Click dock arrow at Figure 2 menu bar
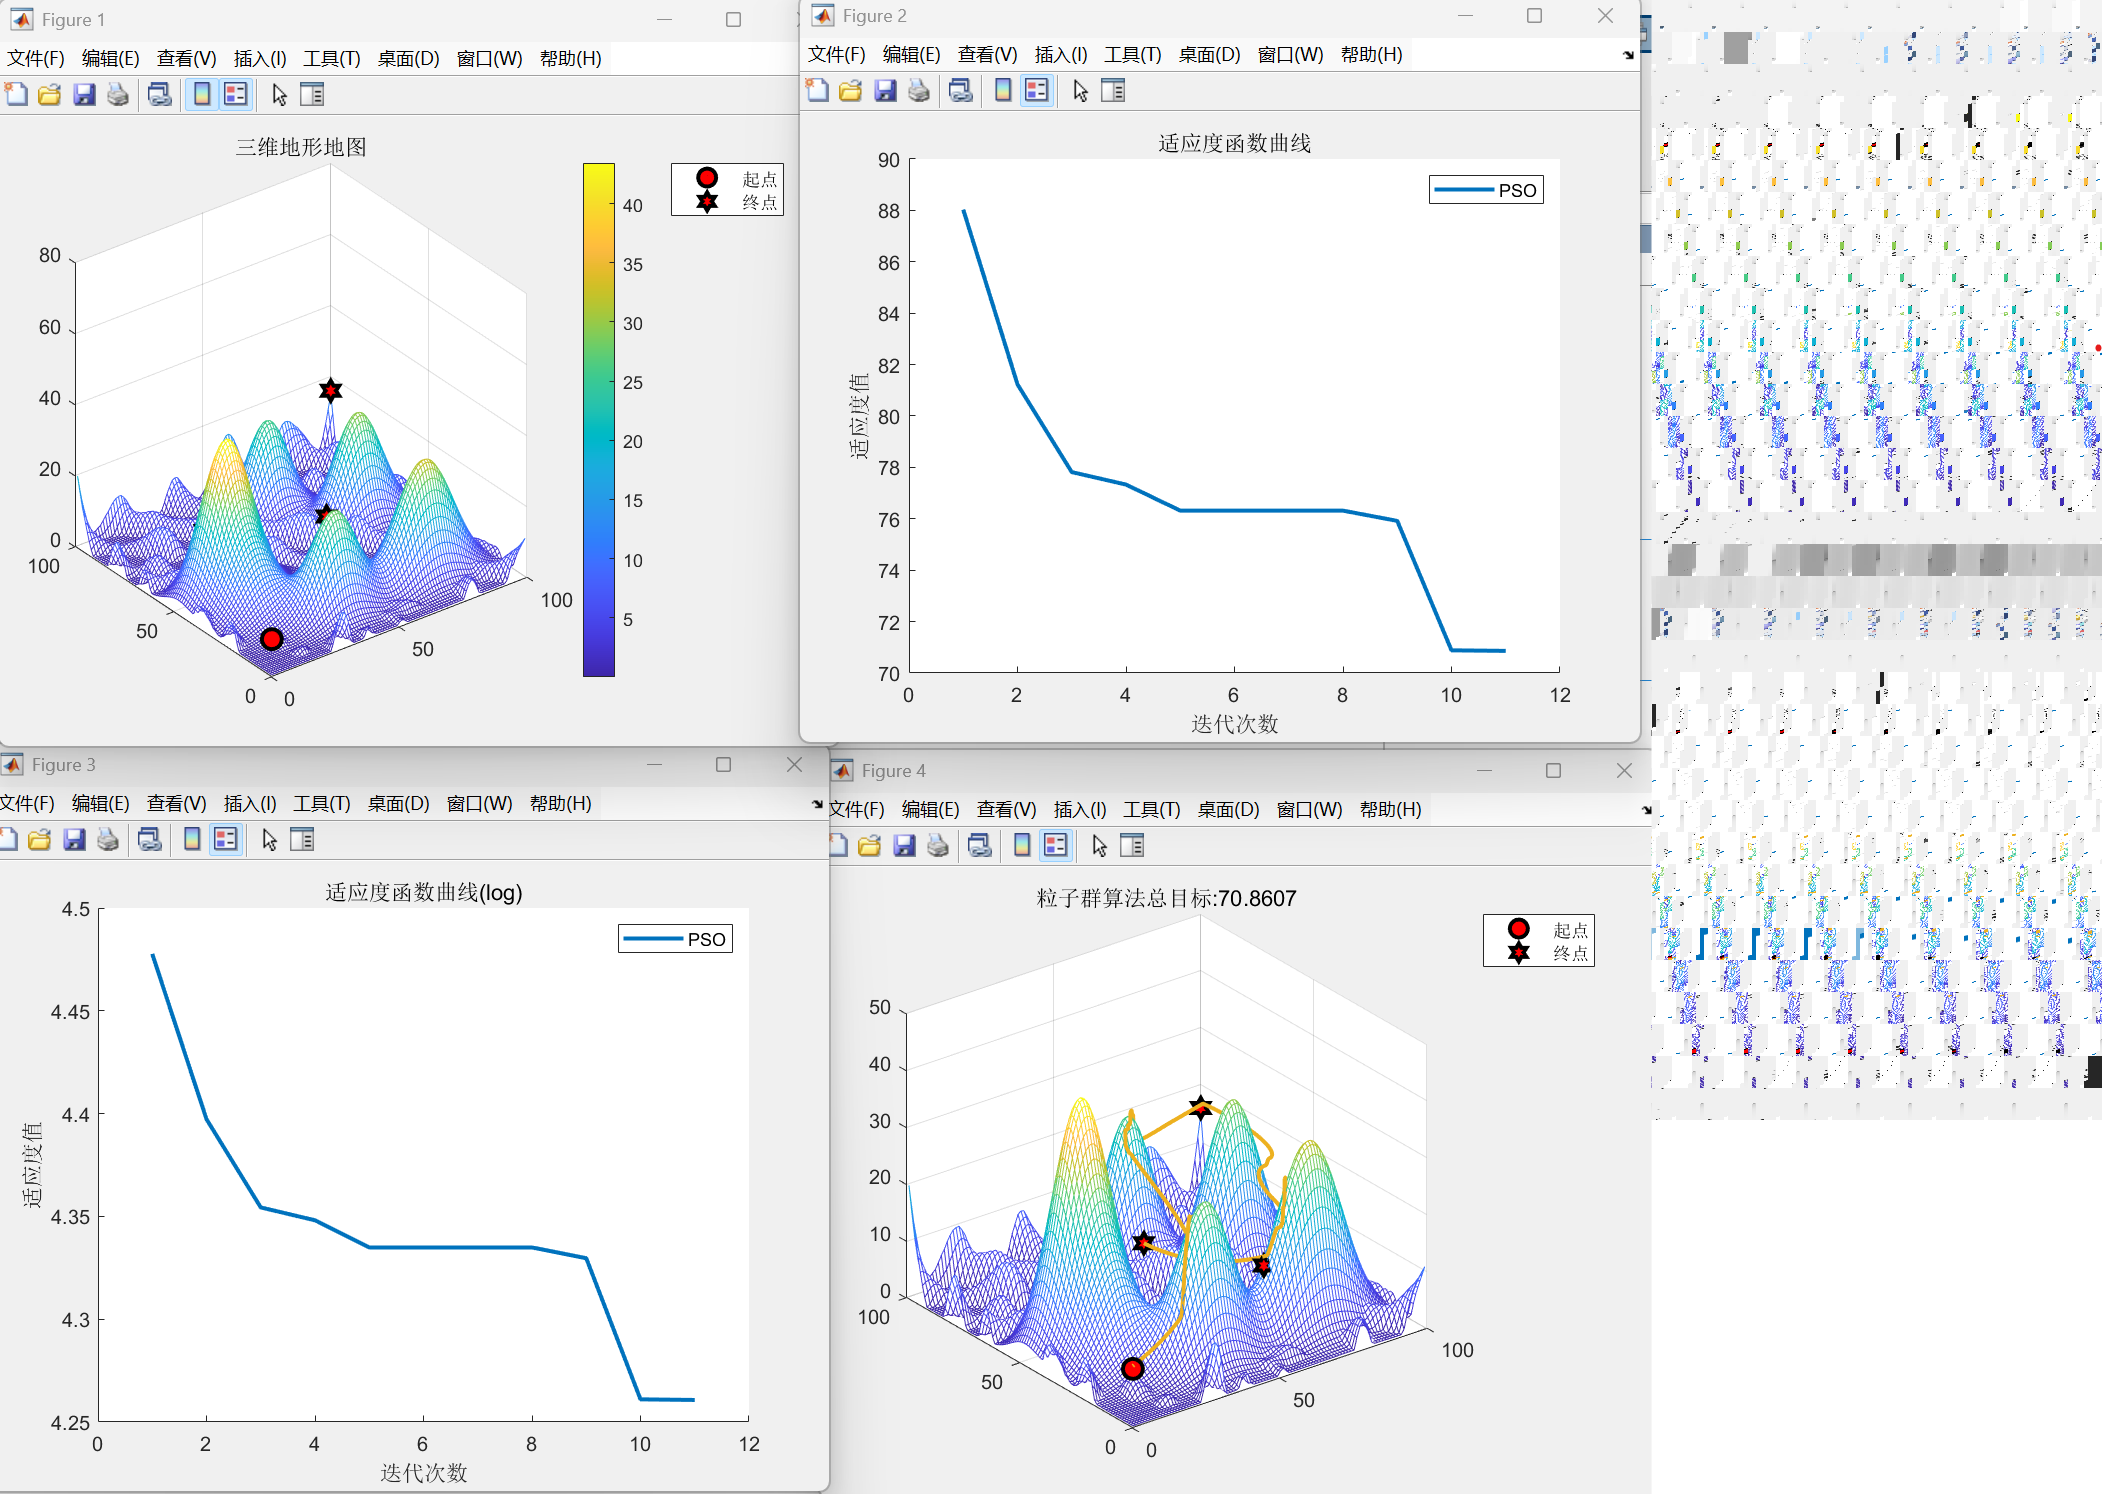The width and height of the screenshot is (2102, 1494). (1628, 55)
